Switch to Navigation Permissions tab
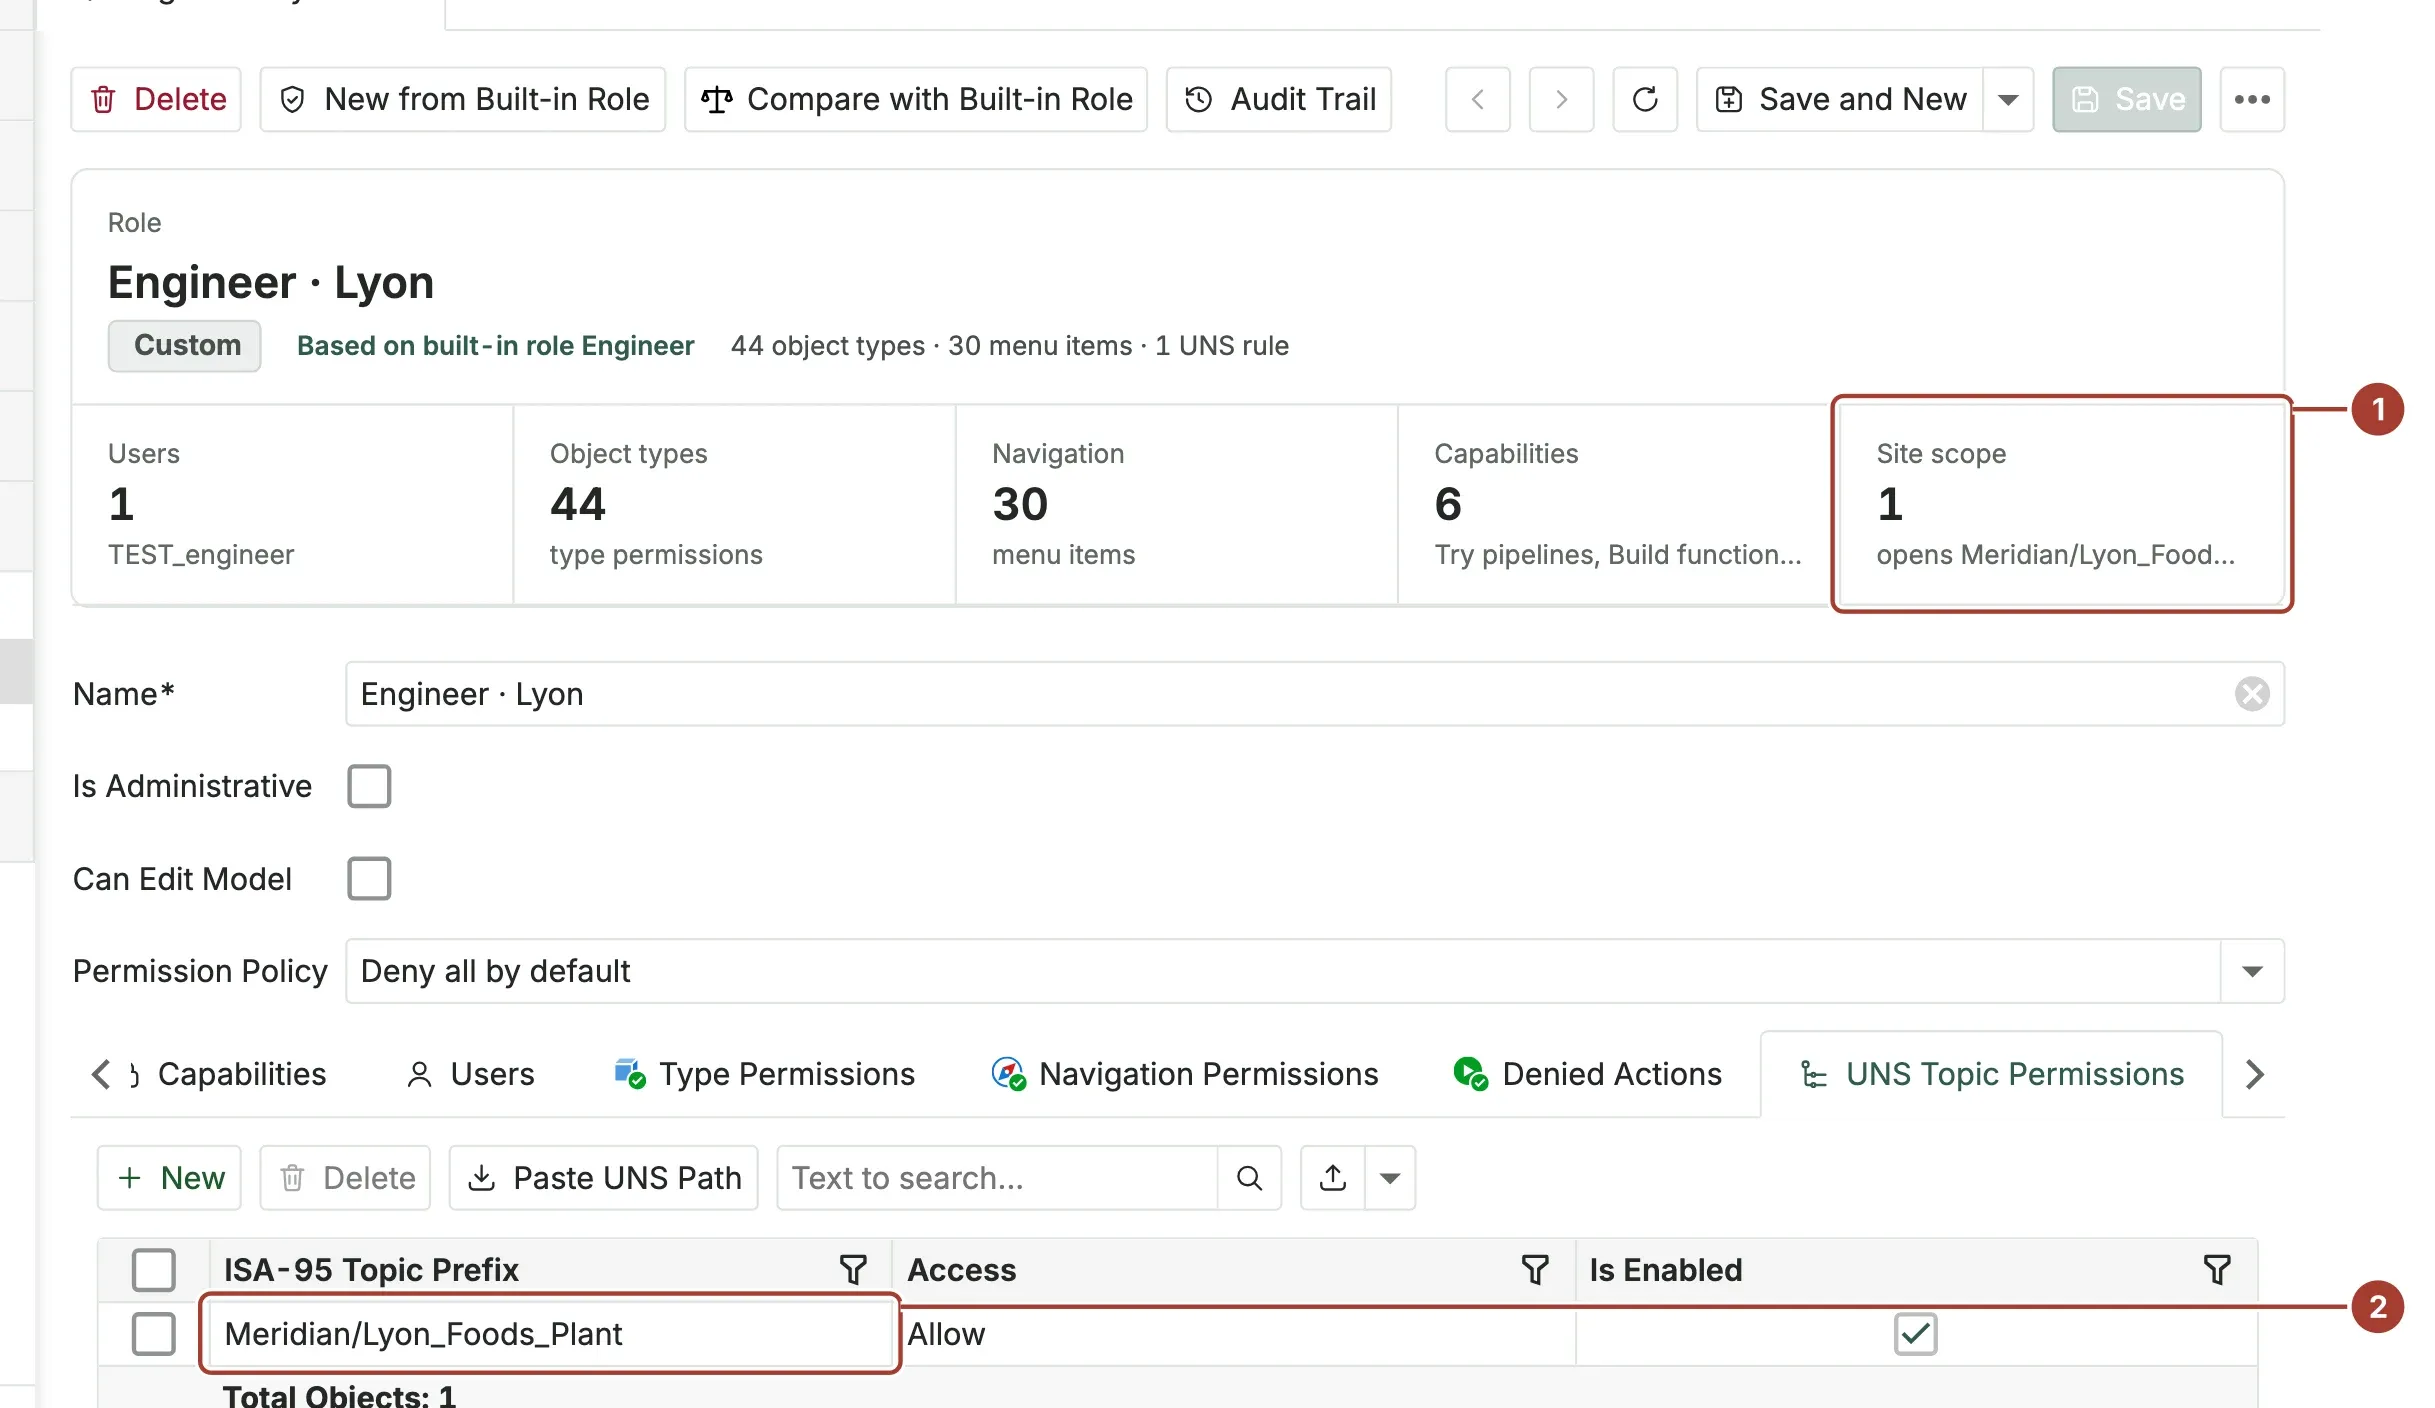This screenshot has height=1408, width=2435. (x=1185, y=1074)
